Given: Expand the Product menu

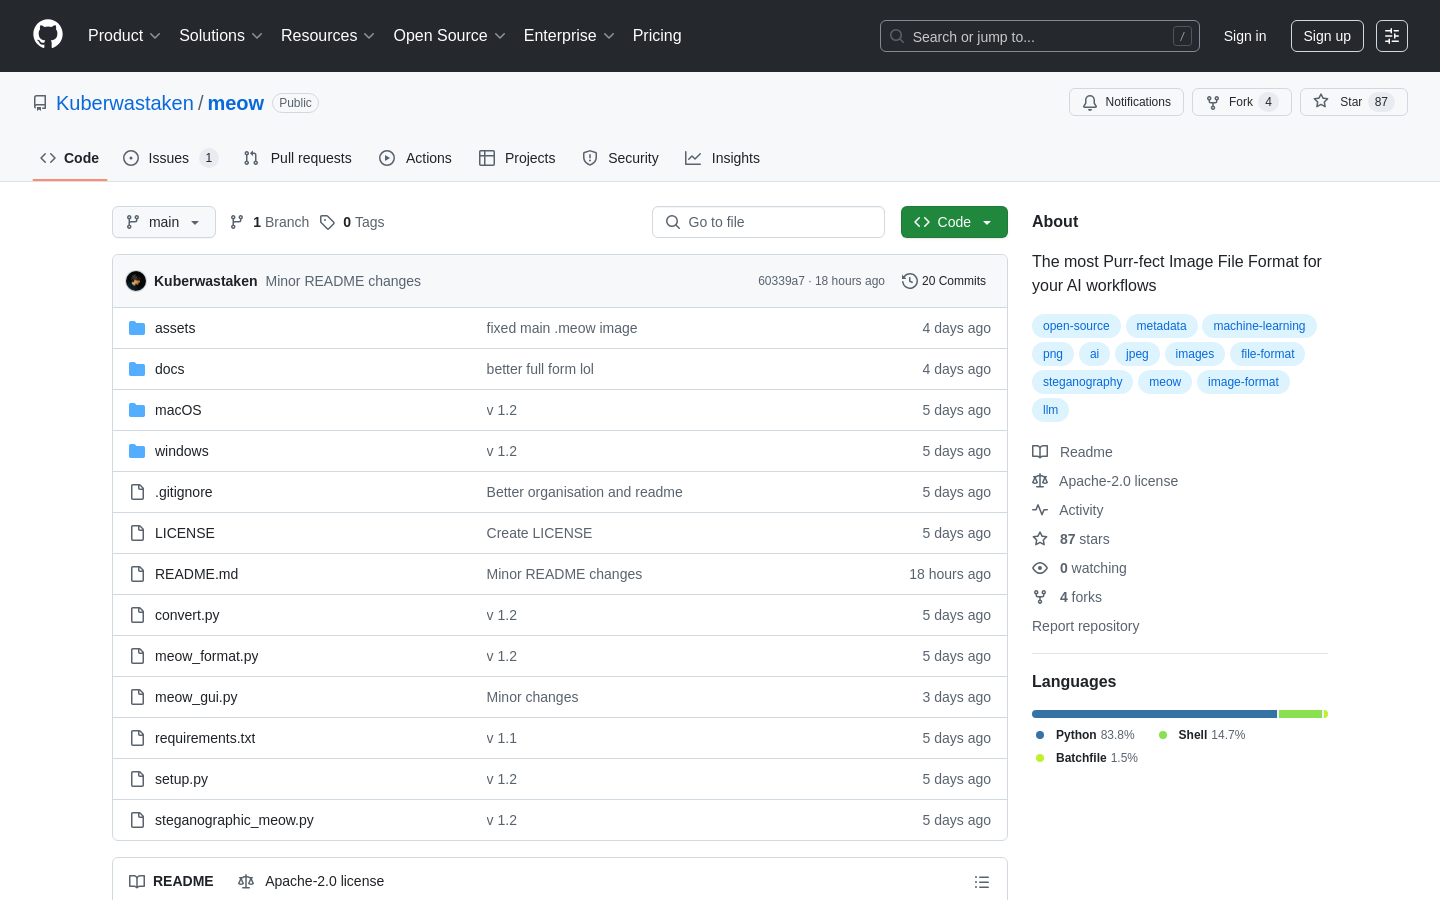Looking at the screenshot, I should [124, 36].
